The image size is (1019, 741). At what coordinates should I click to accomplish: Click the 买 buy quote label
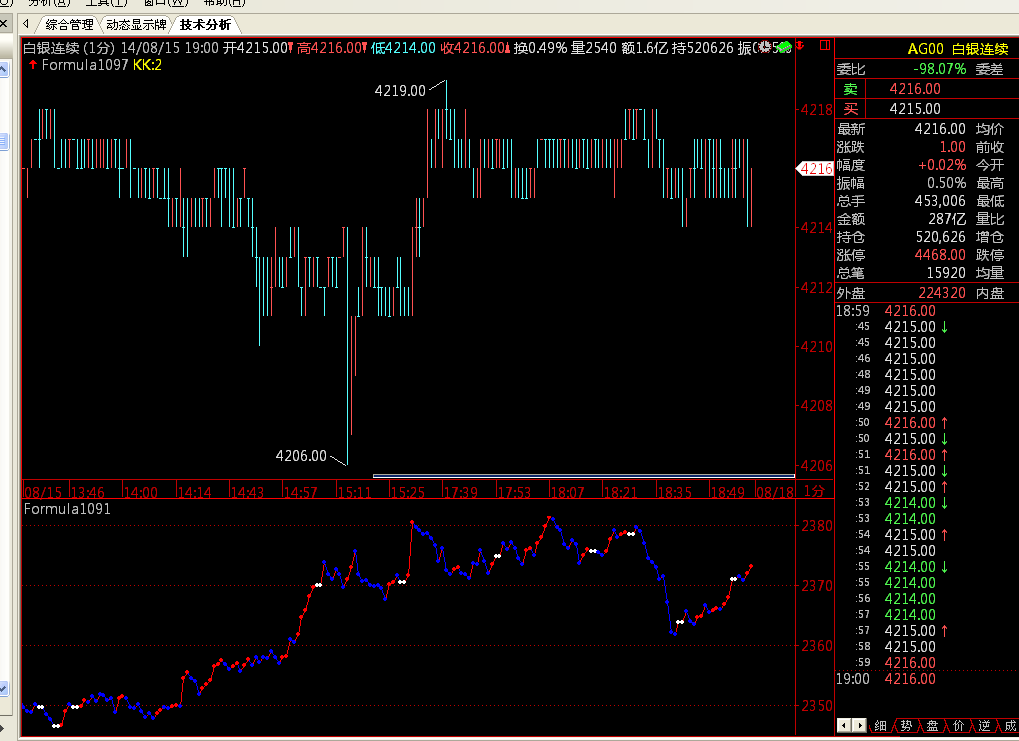click(851, 109)
